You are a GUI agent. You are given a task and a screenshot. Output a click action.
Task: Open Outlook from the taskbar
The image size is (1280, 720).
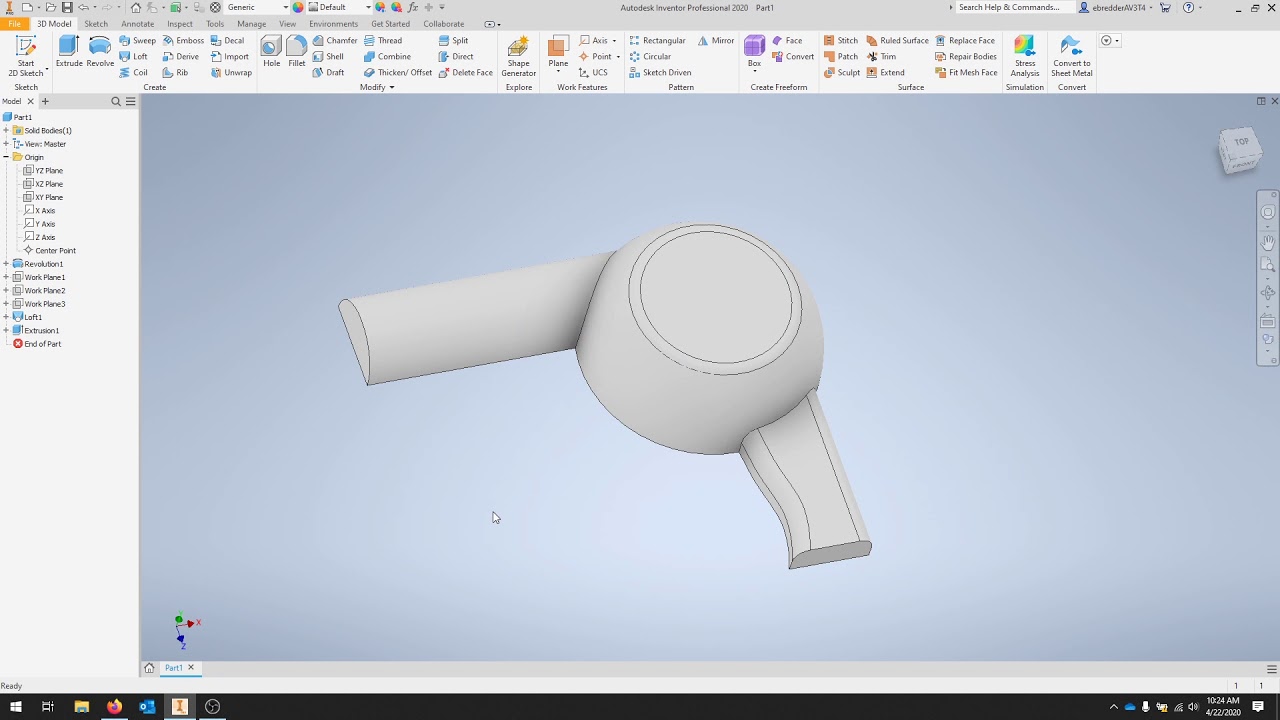tap(147, 706)
